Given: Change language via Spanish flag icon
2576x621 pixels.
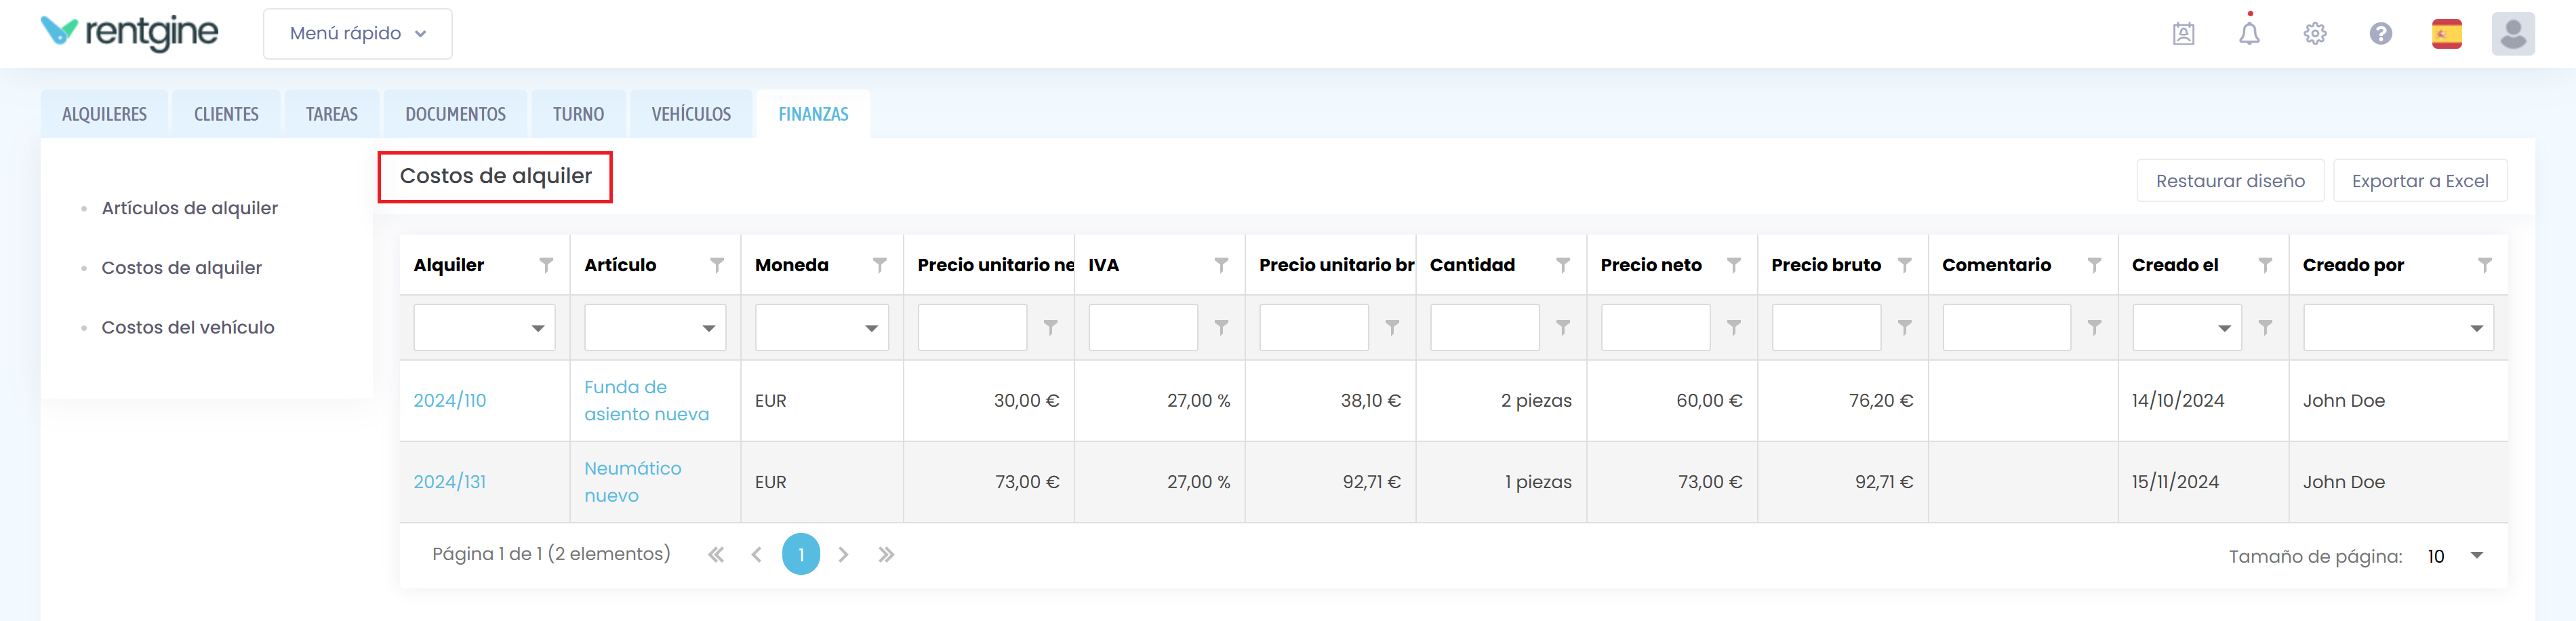Looking at the screenshot, I should click(2446, 34).
